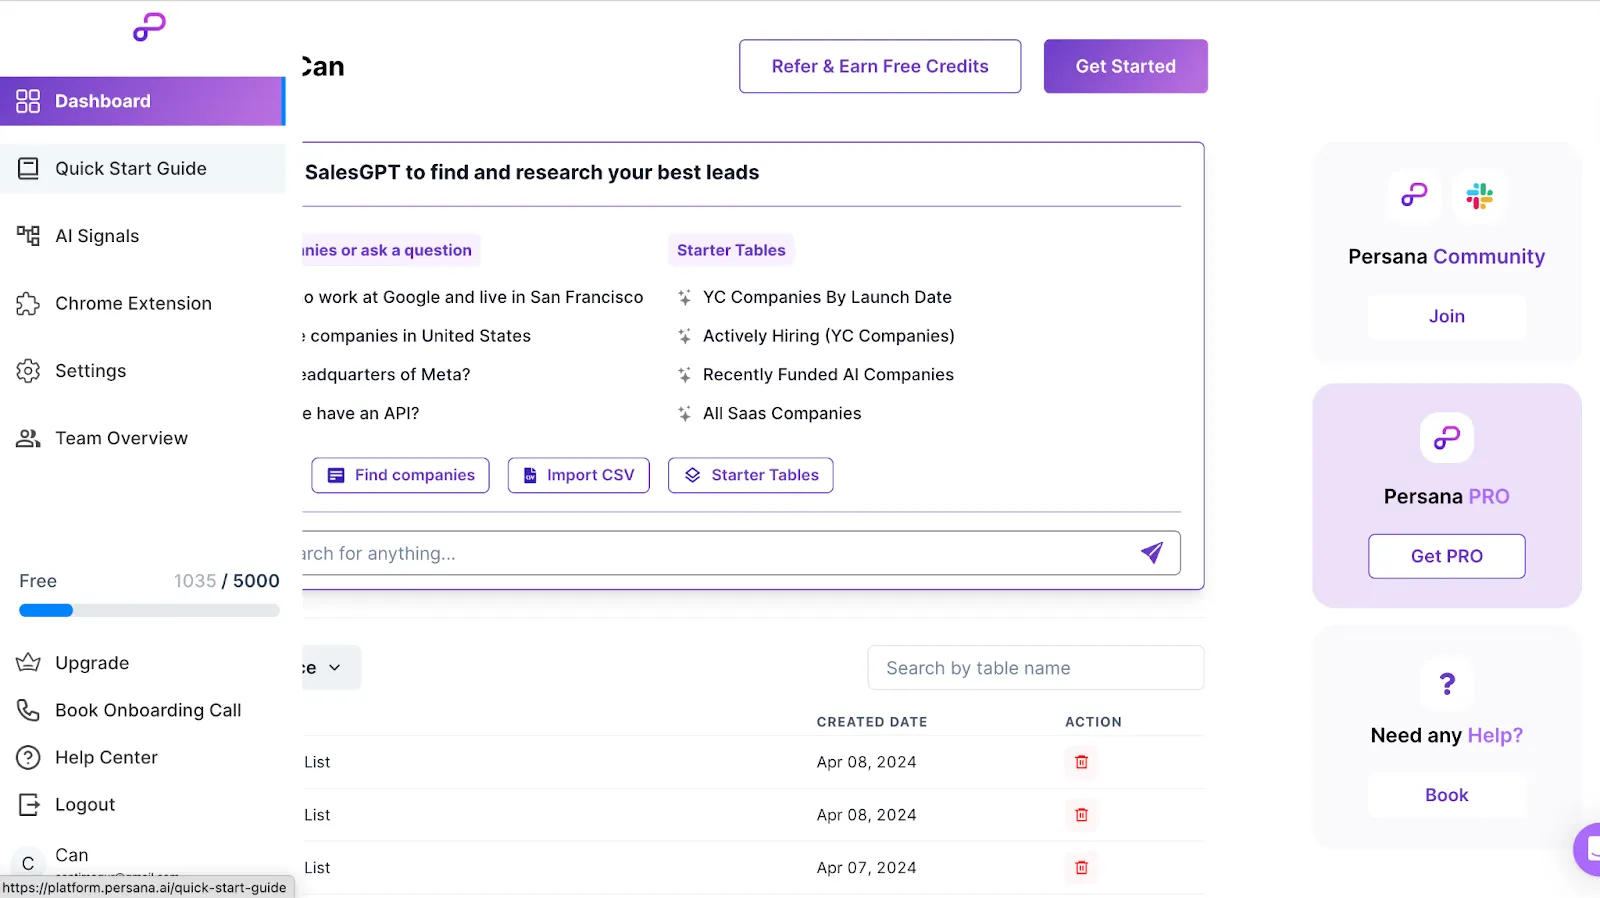Choose the Google San Francisco example prompt
Viewport: 1600px width, 898px height.
[473, 297]
